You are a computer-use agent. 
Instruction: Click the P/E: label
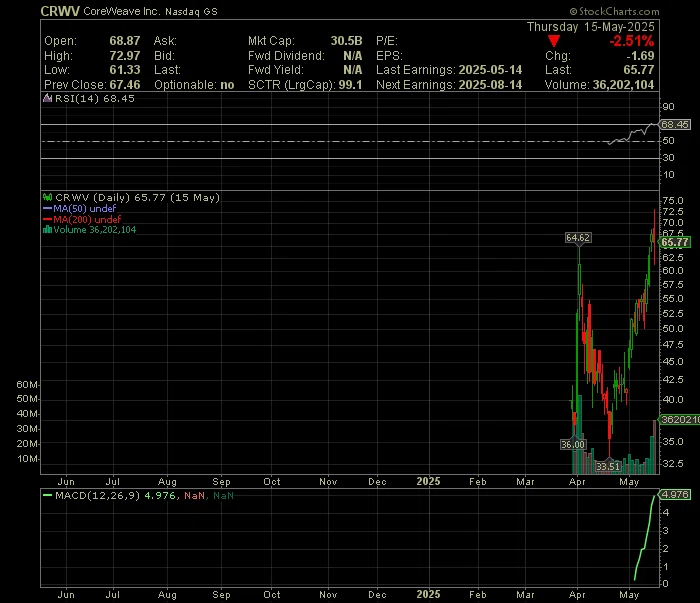coord(387,41)
